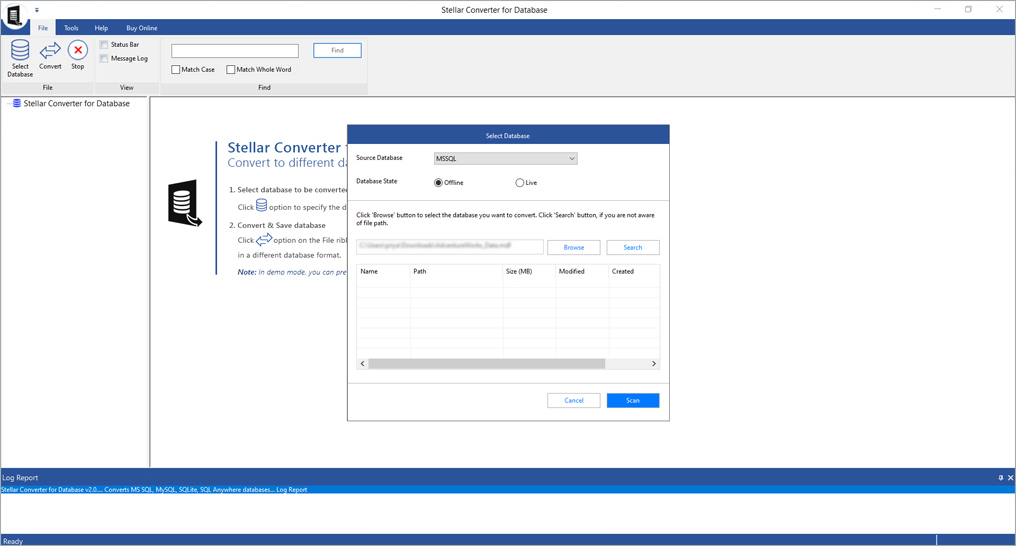Restore down the application window
Image resolution: width=1016 pixels, height=546 pixels.
click(x=968, y=9)
